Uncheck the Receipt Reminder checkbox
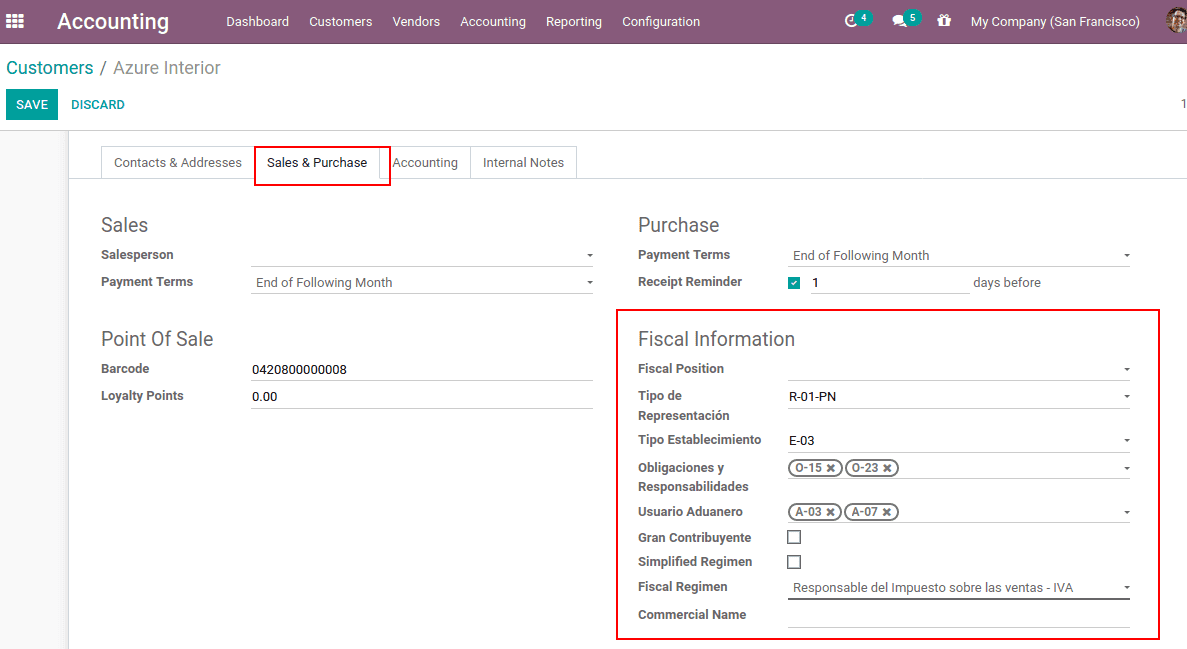Image resolution: width=1187 pixels, height=649 pixels. (x=794, y=282)
